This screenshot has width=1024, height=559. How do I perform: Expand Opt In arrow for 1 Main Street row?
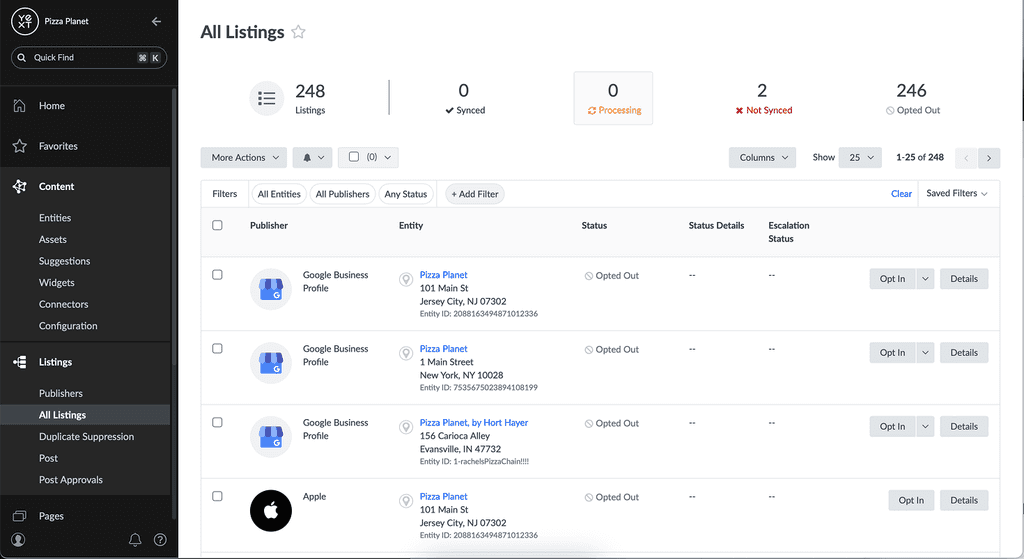tap(925, 353)
